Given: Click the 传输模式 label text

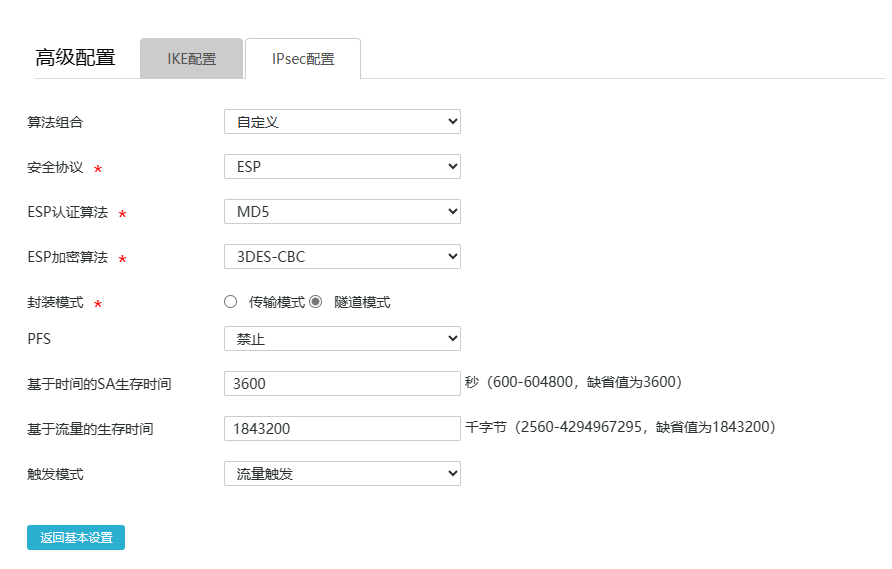Looking at the screenshot, I should (x=277, y=302).
